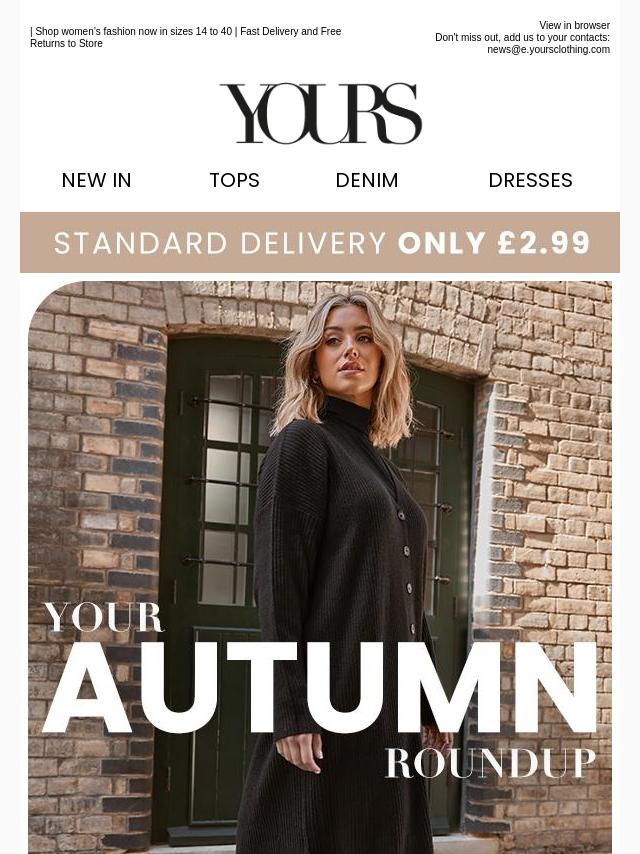Click the black turtleneck collar
Viewport: 640px width, 854px height.
pos(345,414)
